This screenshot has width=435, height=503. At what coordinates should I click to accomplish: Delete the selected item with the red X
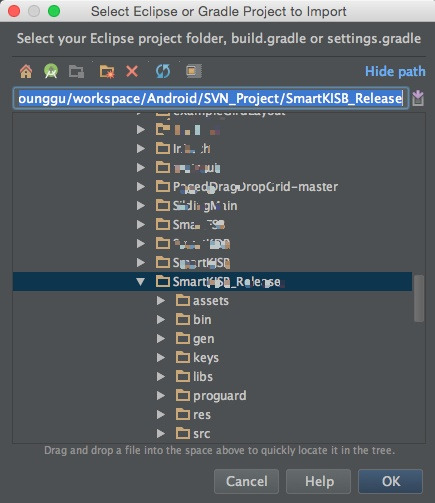pos(132,71)
